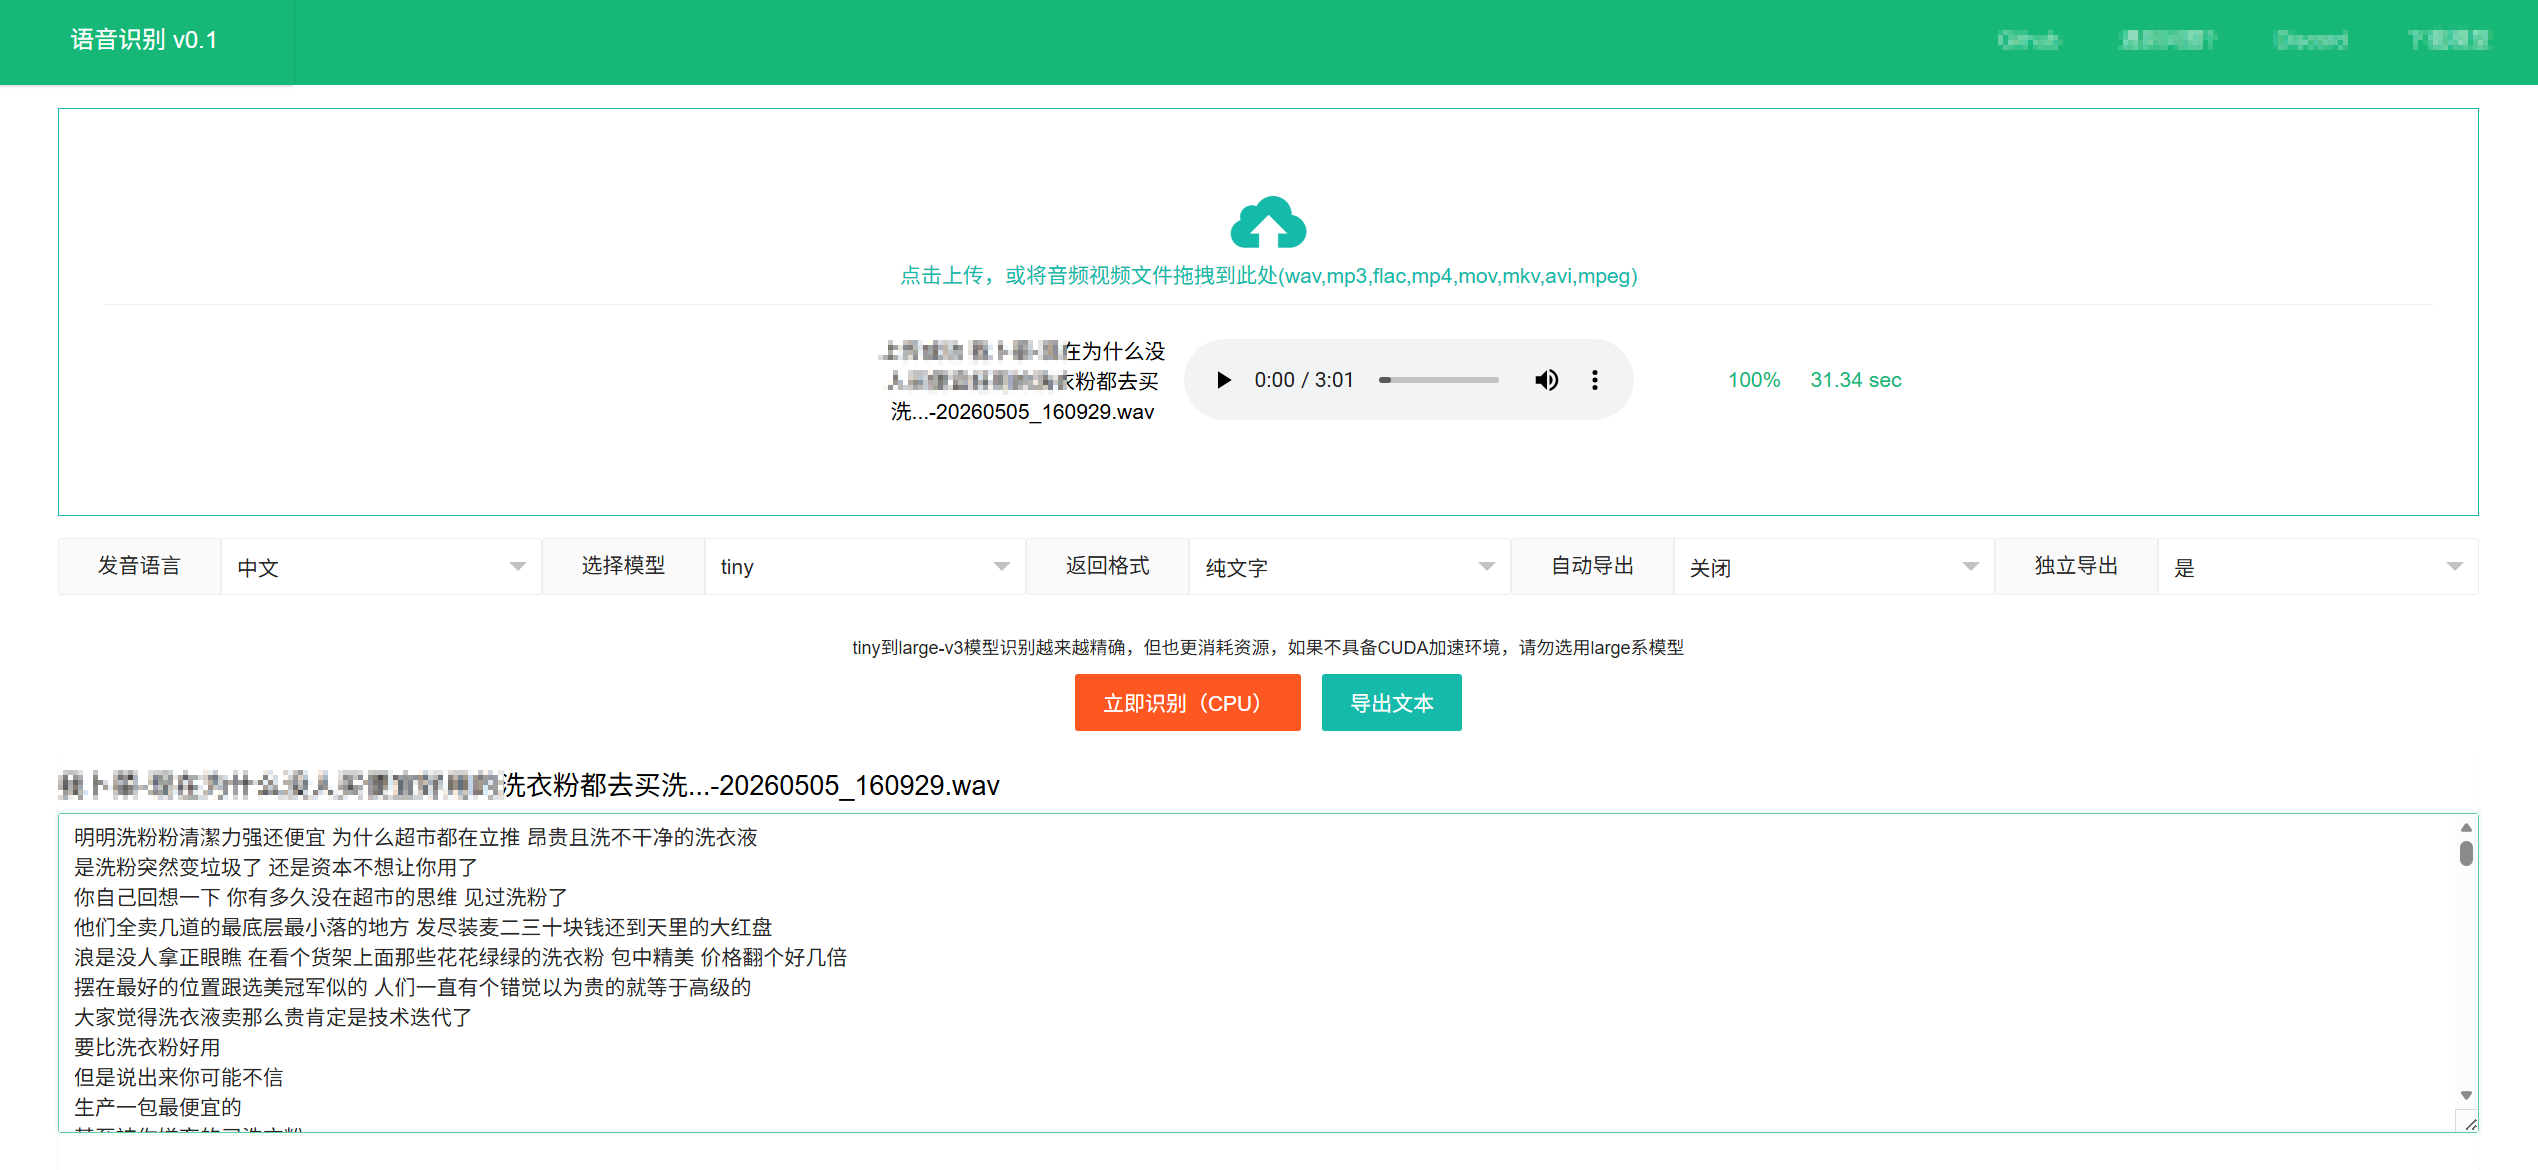This screenshot has height=1170, width=2538.
Task: Open the audio player more-options menu
Action: 1595,380
